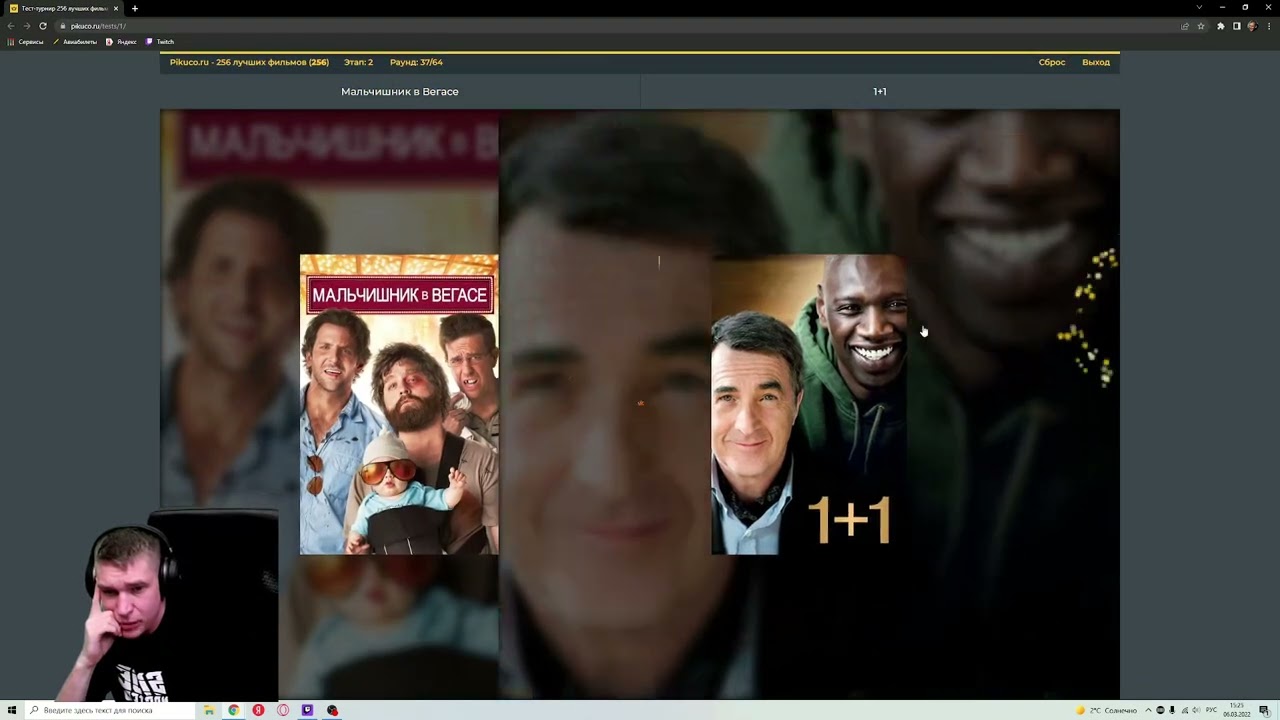Open Yandex browser from the taskbar
Image resolution: width=1280 pixels, height=720 pixels.
[x=258, y=710]
